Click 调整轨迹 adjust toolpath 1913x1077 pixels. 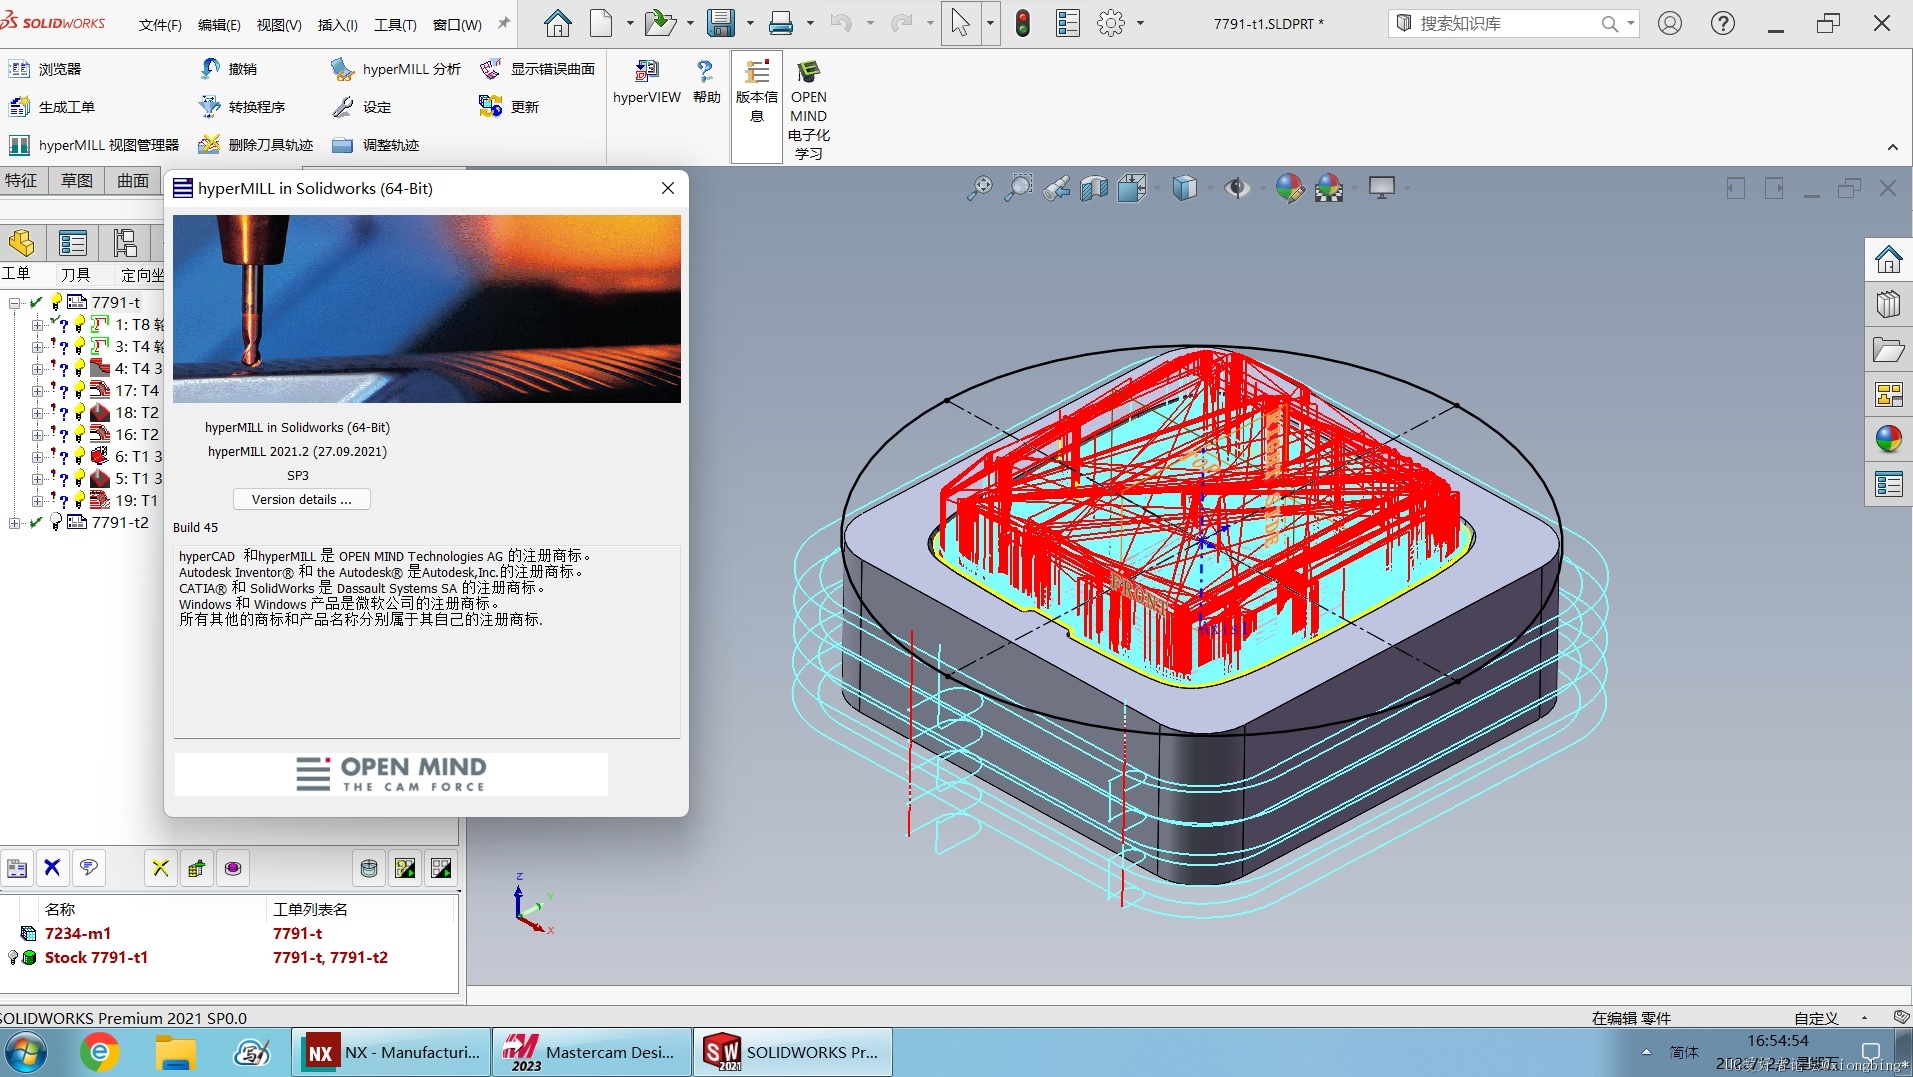(x=376, y=145)
